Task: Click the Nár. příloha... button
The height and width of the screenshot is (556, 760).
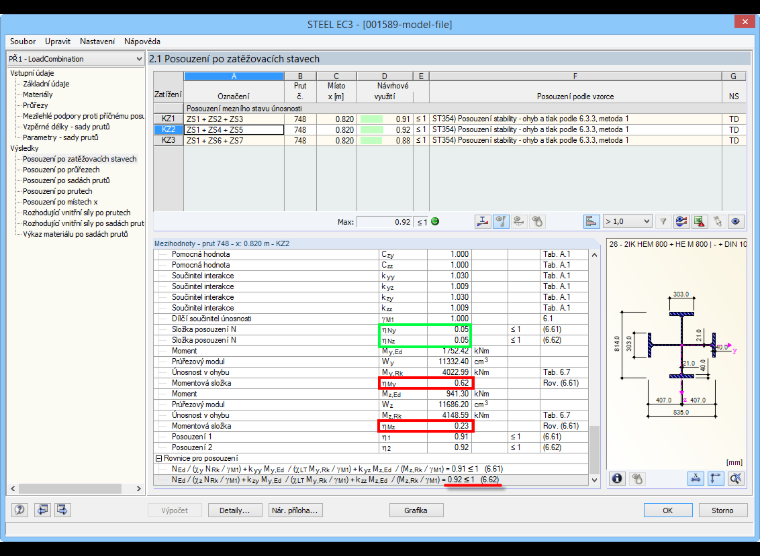Action: 295,510
